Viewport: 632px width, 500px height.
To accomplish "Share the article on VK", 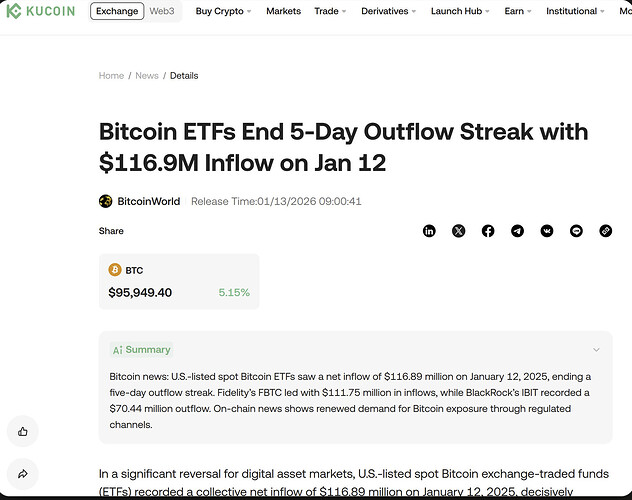I will [547, 231].
